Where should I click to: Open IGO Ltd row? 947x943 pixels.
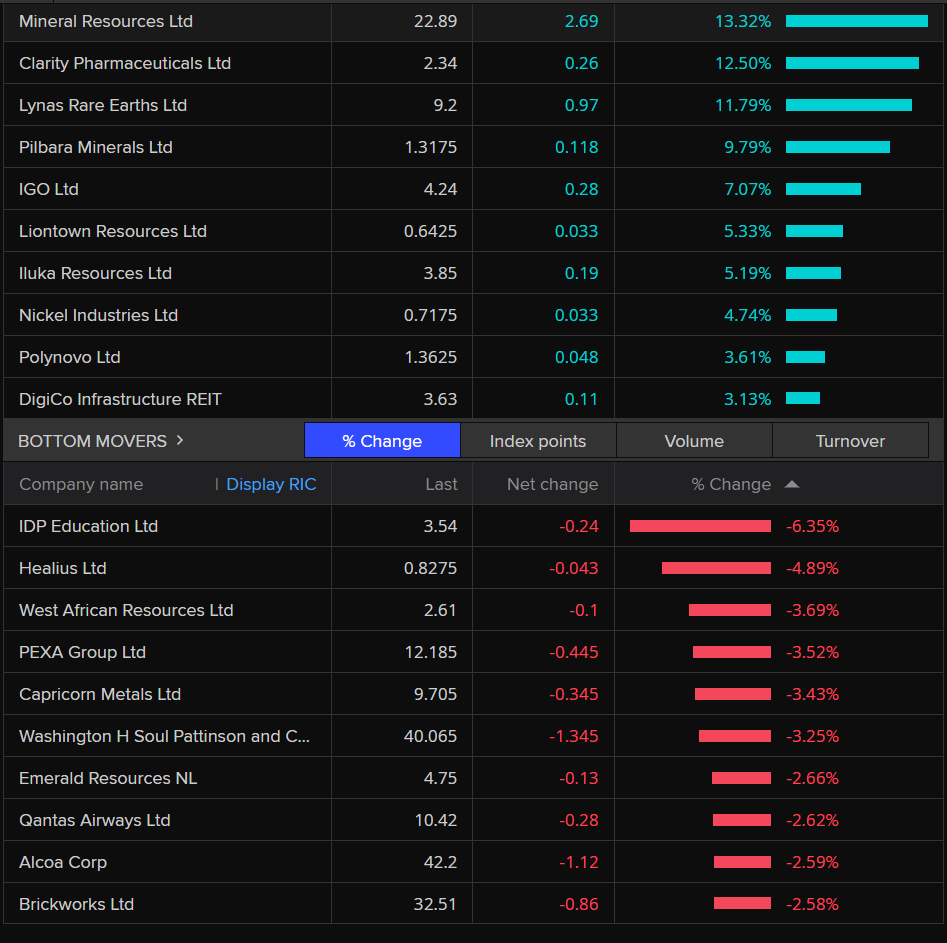[x=49, y=189]
